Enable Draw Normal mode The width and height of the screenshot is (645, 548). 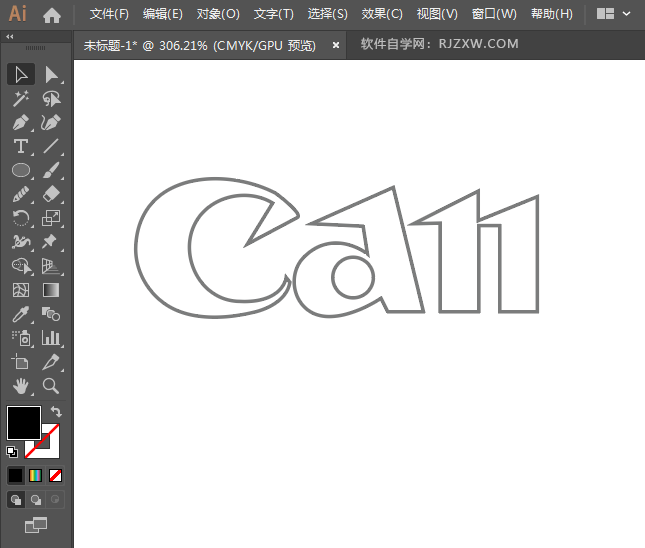click(x=16, y=500)
